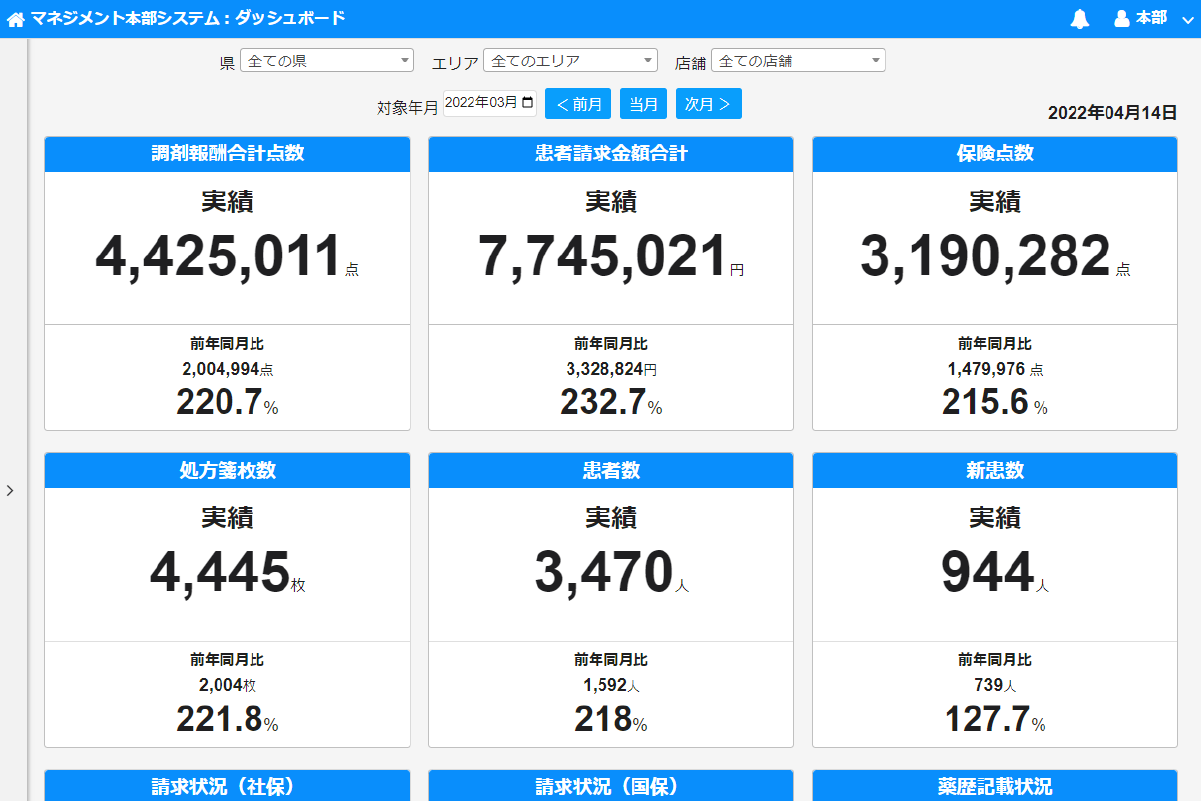Click the マネジメント本部システム：ダッシュボード title

(188, 18)
